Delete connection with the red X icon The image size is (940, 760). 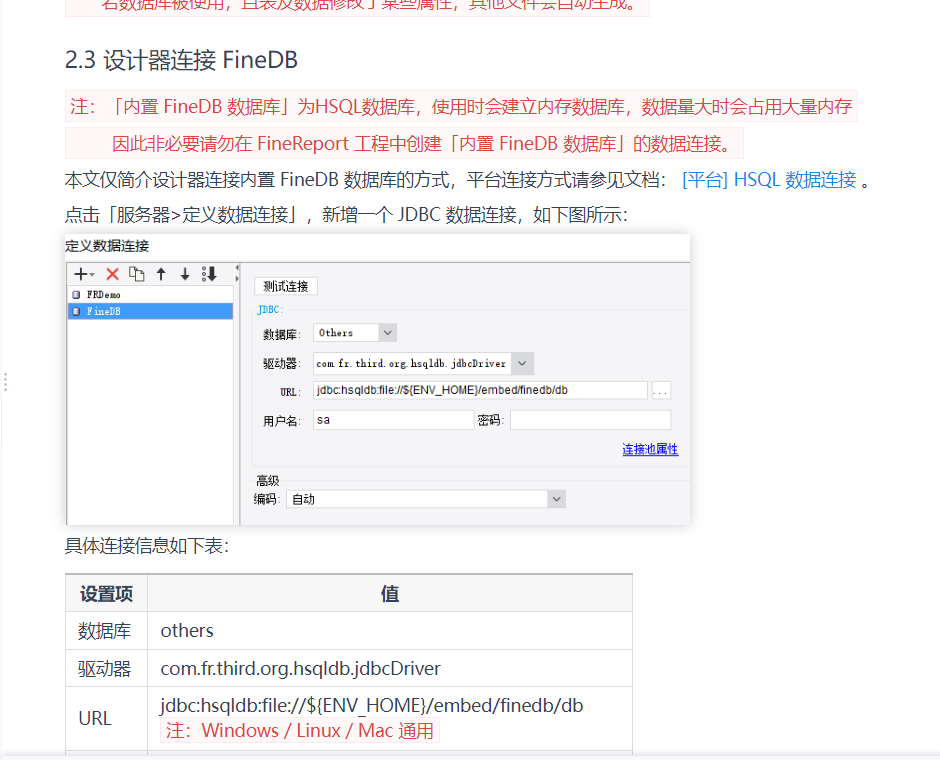tap(112, 275)
